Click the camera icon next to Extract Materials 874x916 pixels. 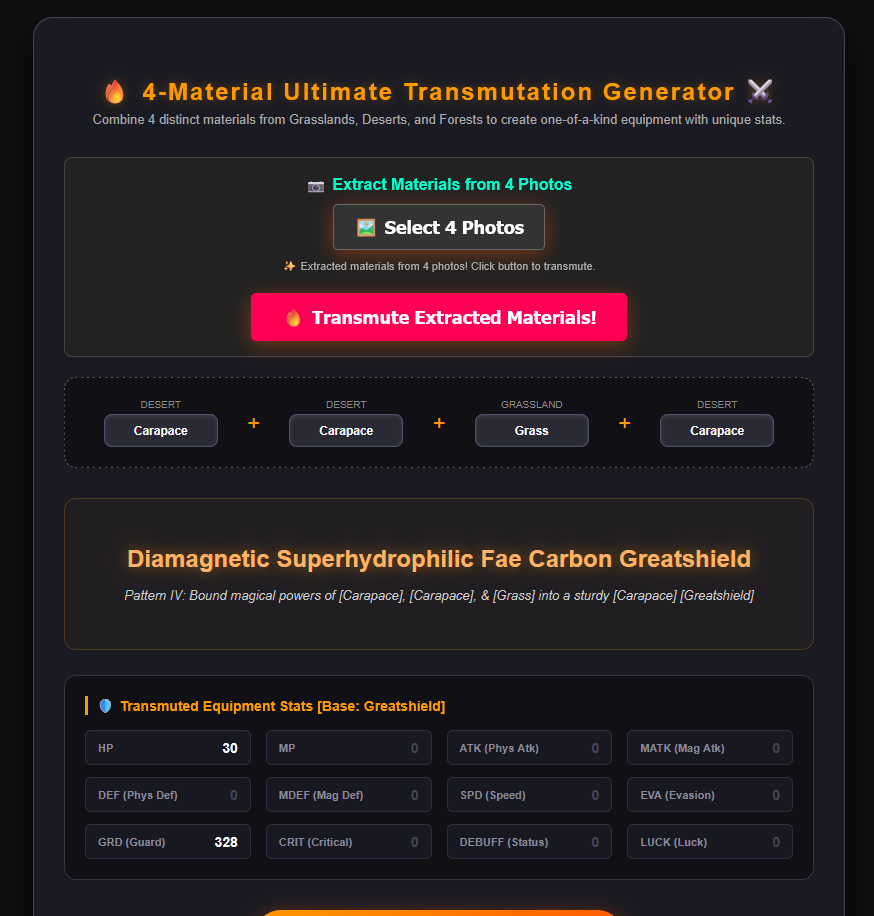point(315,186)
